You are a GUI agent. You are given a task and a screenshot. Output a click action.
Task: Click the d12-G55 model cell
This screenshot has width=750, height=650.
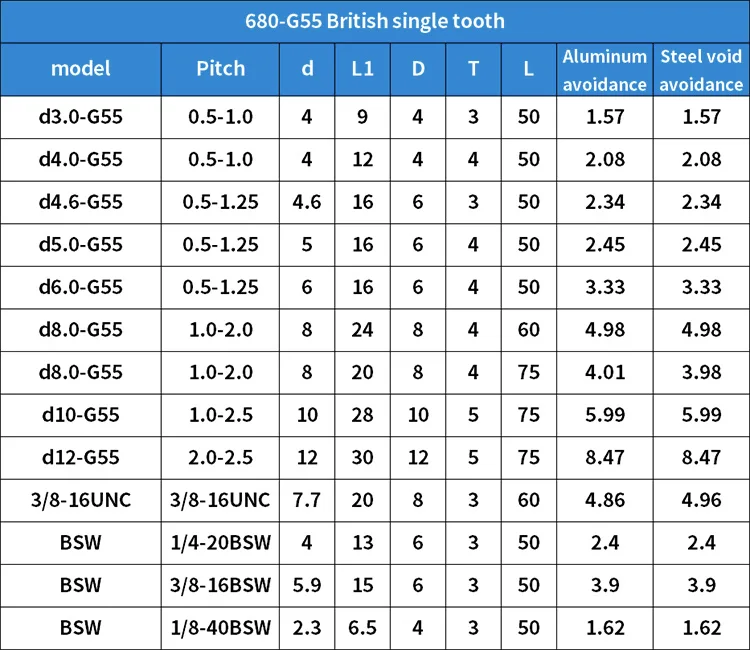pos(80,458)
